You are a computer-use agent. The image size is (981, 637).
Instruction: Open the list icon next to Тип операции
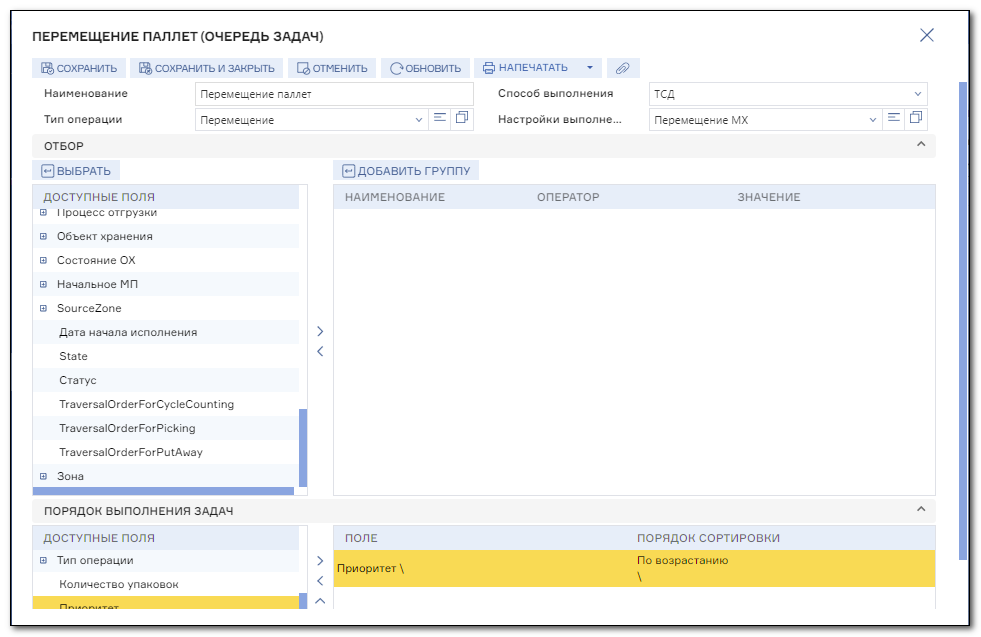pyautogui.click(x=440, y=118)
